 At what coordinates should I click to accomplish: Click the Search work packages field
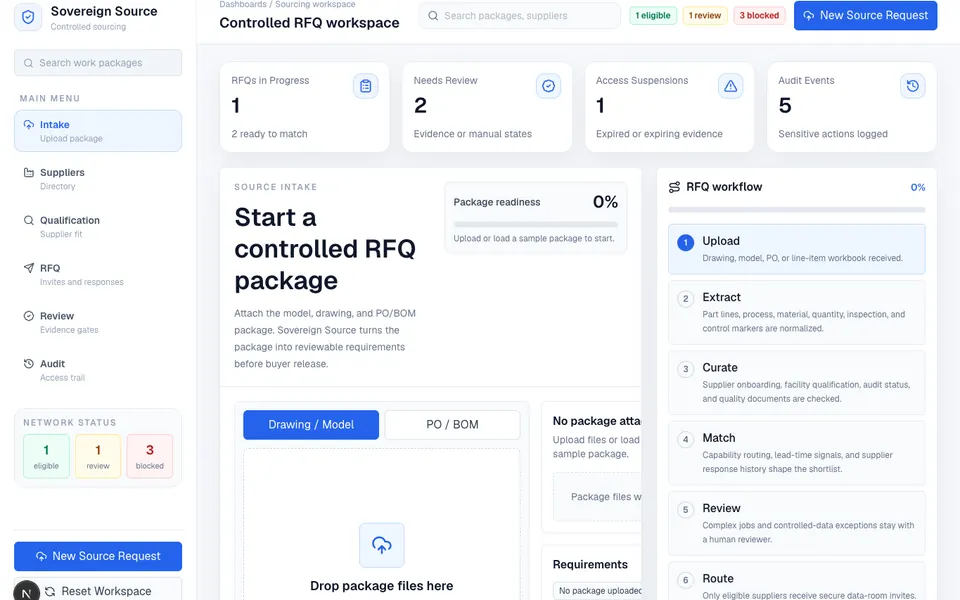coord(98,63)
